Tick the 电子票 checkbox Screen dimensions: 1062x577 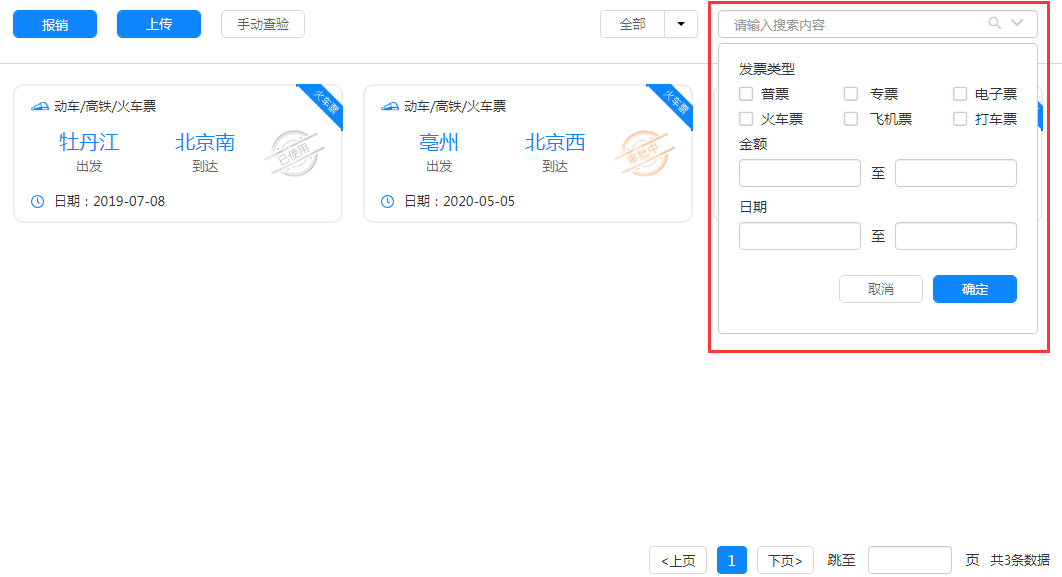(960, 94)
